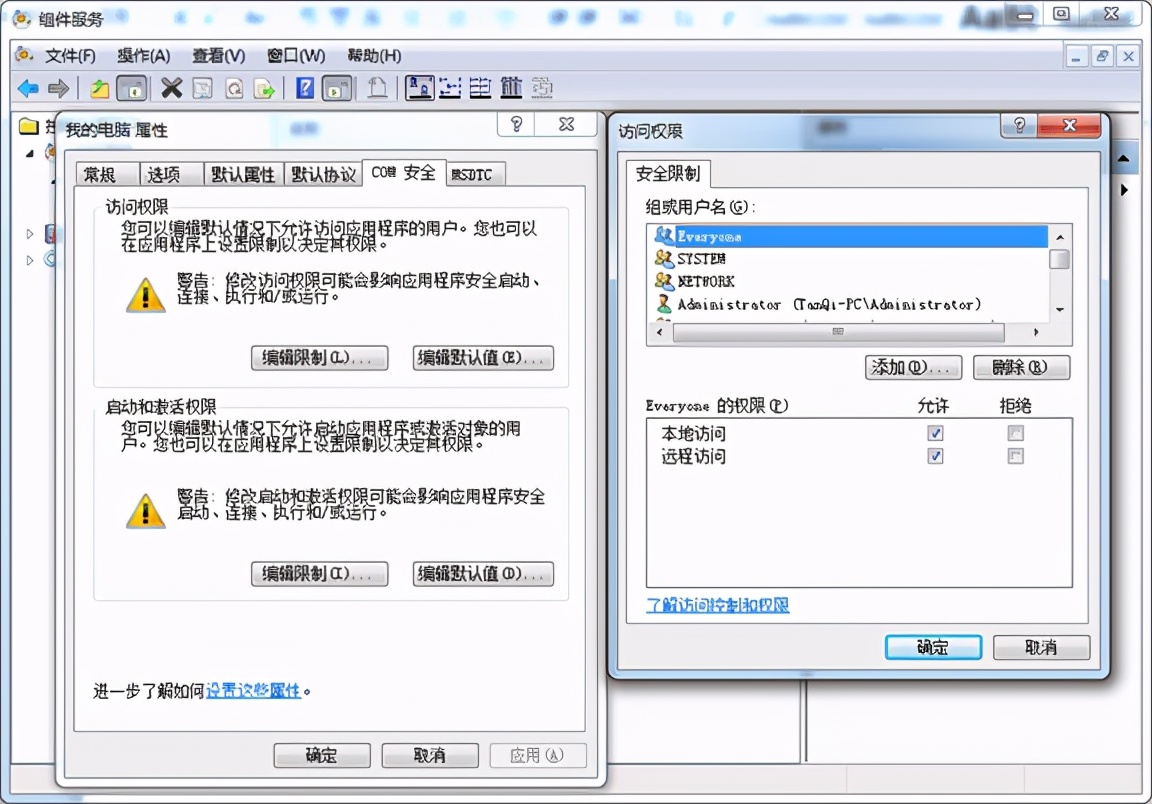Switch to detail view using the rightmost view icon
Image resolution: width=1152 pixels, height=804 pixels.
pos(542,88)
